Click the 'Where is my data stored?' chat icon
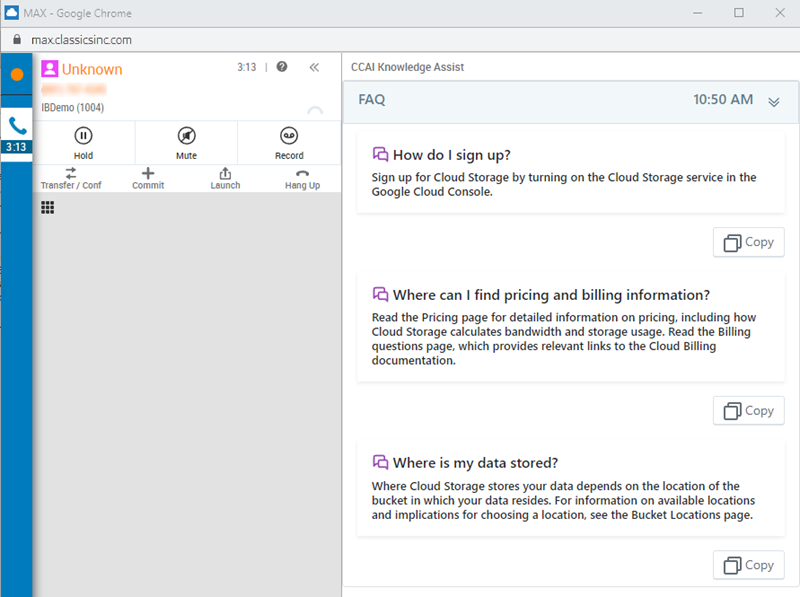This screenshot has height=597, width=800. coord(380,462)
